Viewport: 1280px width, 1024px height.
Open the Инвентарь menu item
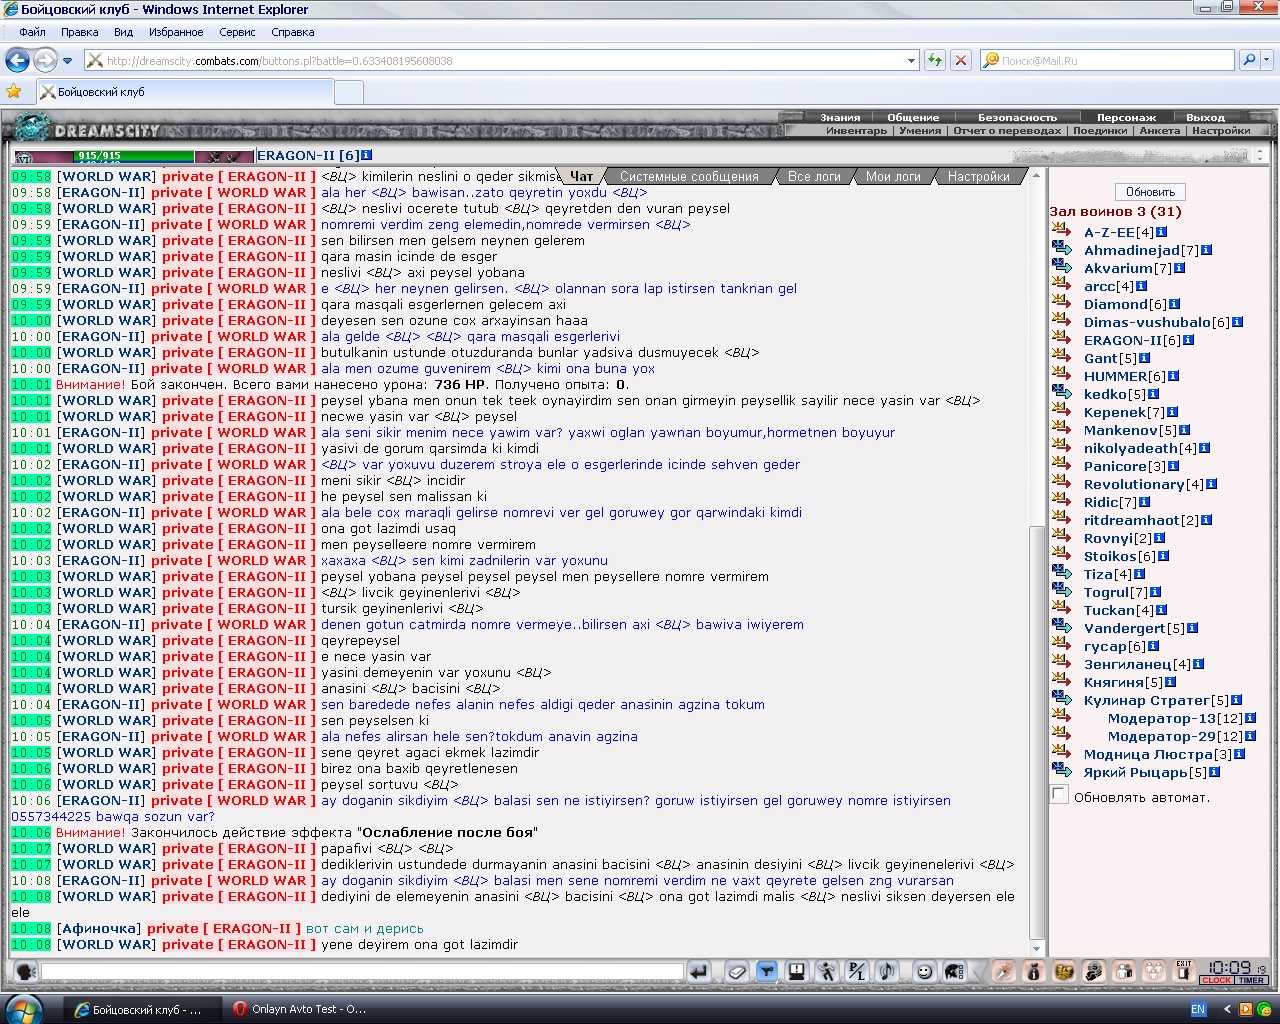point(856,130)
